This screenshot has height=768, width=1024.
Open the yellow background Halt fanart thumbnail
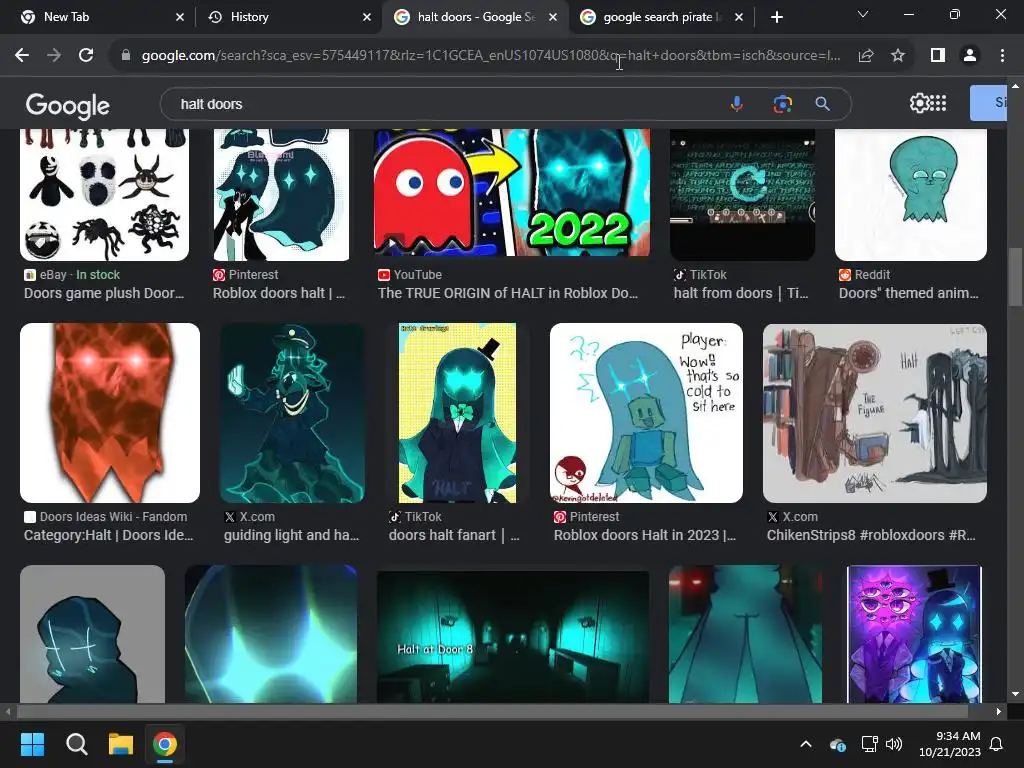pos(457,413)
